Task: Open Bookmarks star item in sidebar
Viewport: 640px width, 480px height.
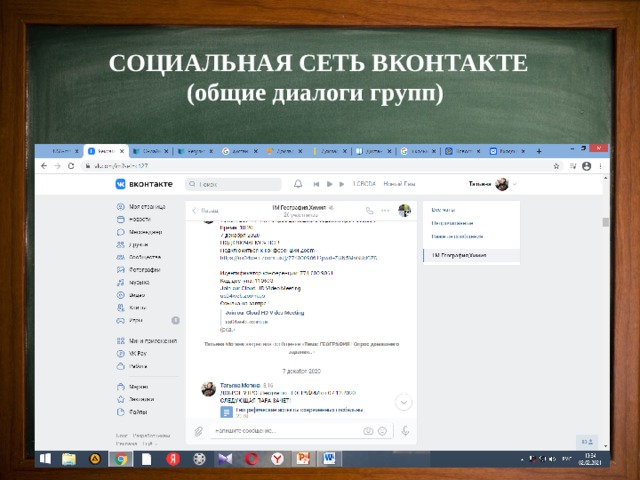Action: [135, 399]
